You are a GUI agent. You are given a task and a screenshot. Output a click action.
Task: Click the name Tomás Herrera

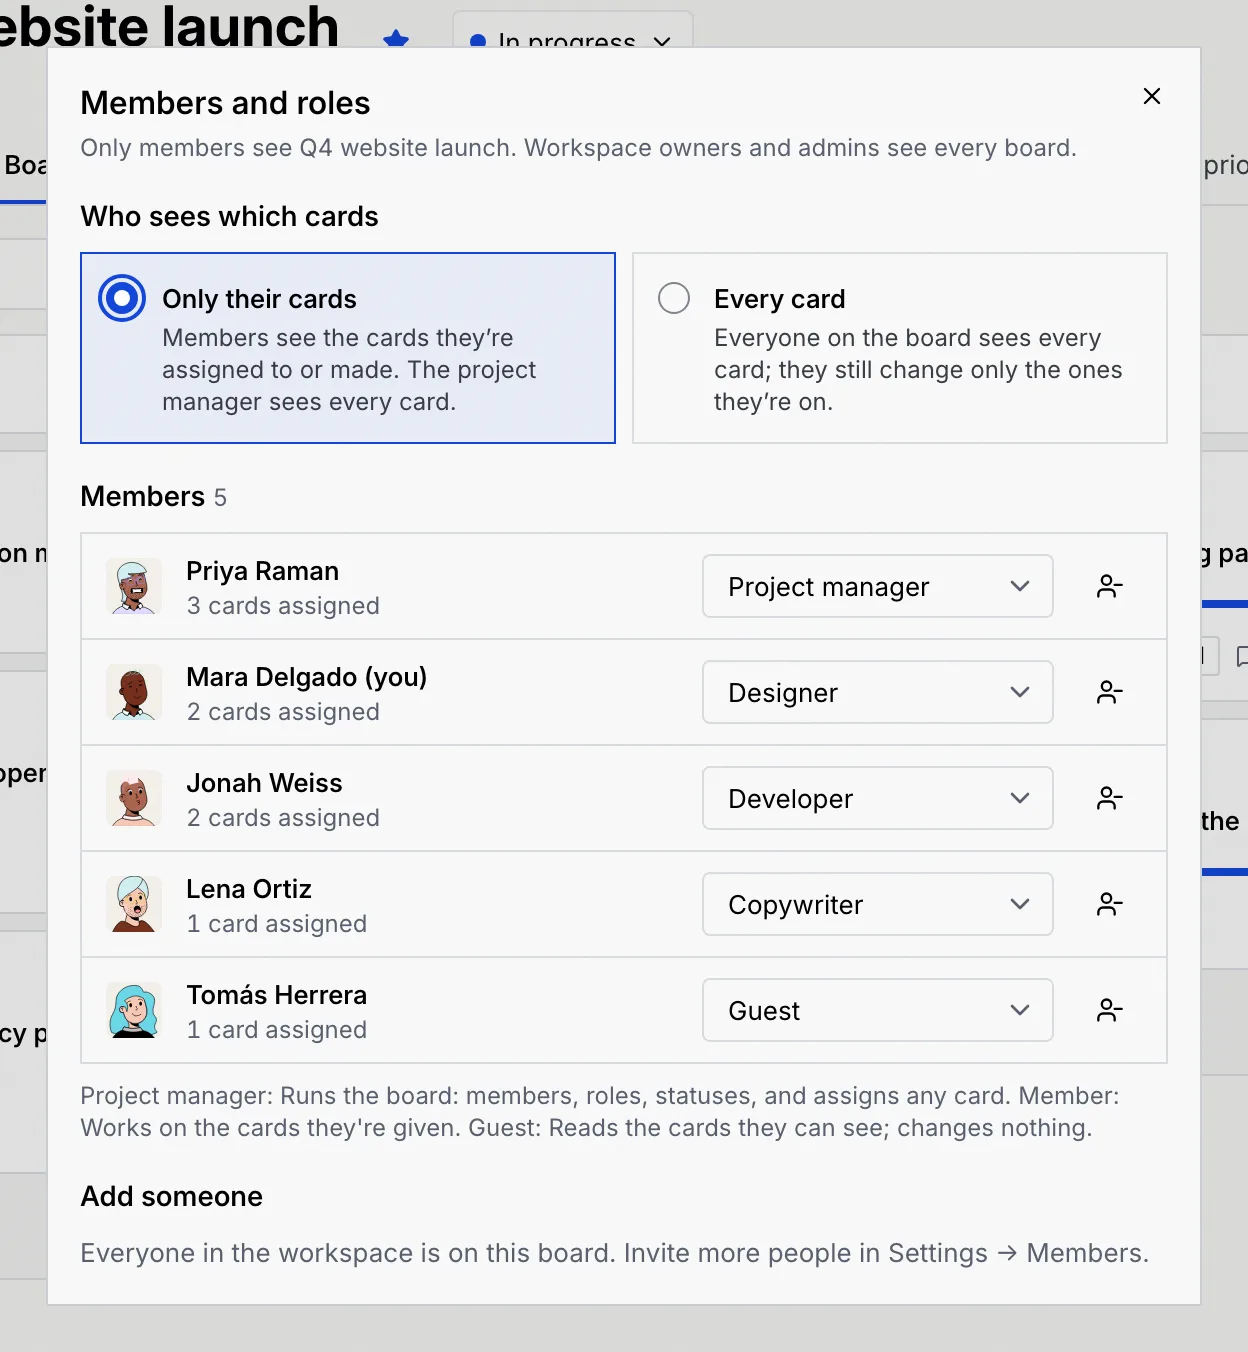click(x=277, y=995)
